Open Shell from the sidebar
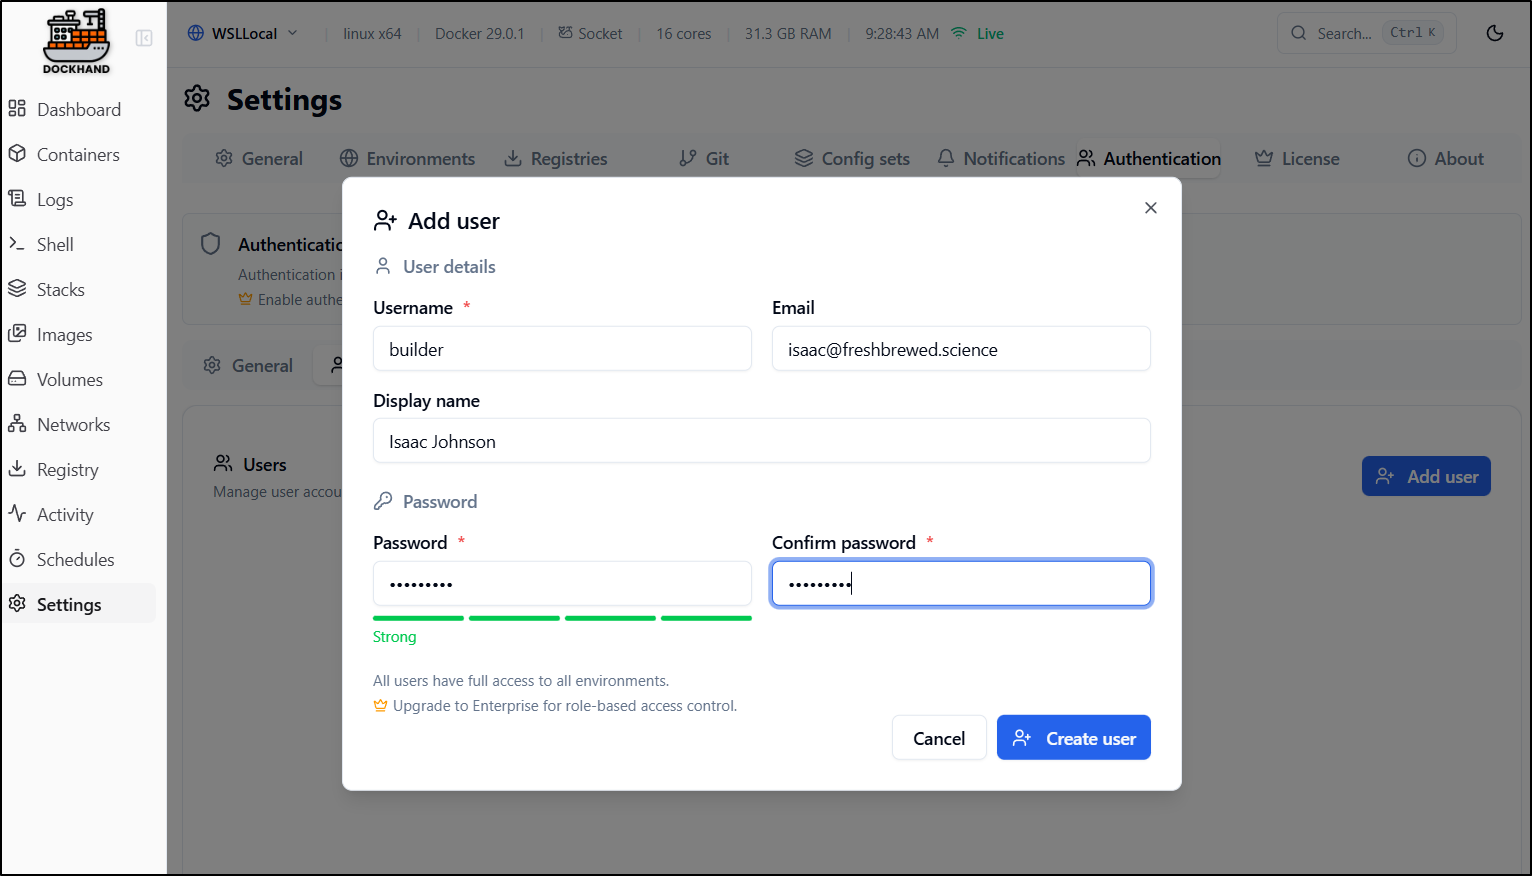This screenshot has width=1532, height=876. [55, 245]
